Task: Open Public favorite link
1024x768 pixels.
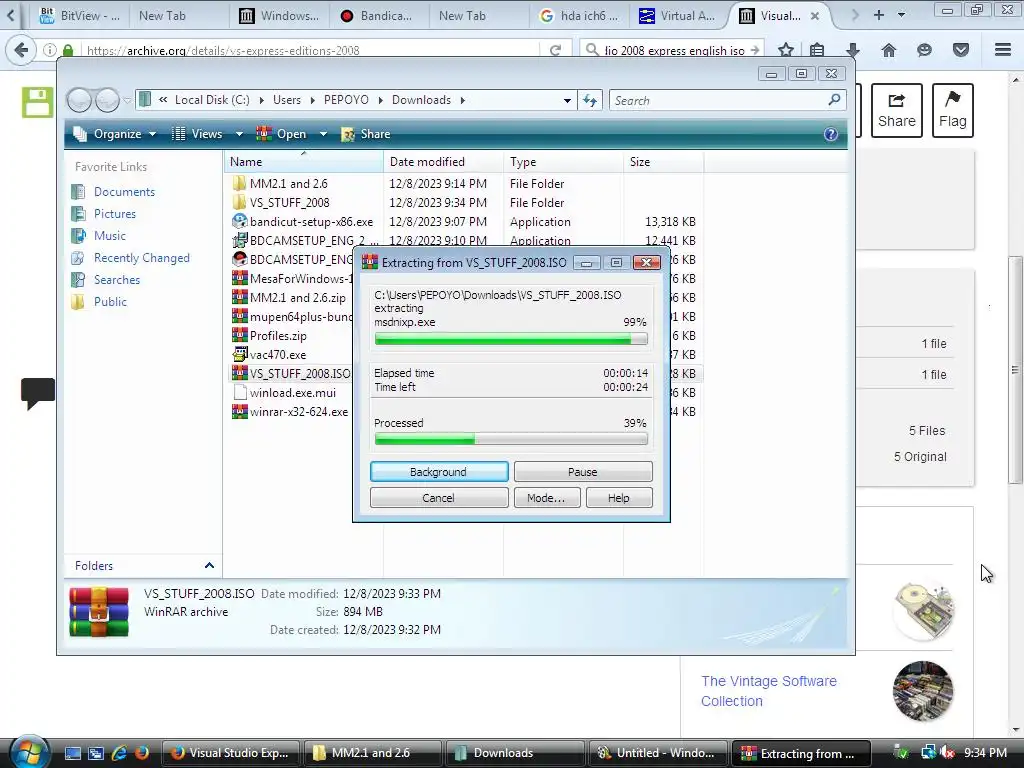Action: point(110,302)
